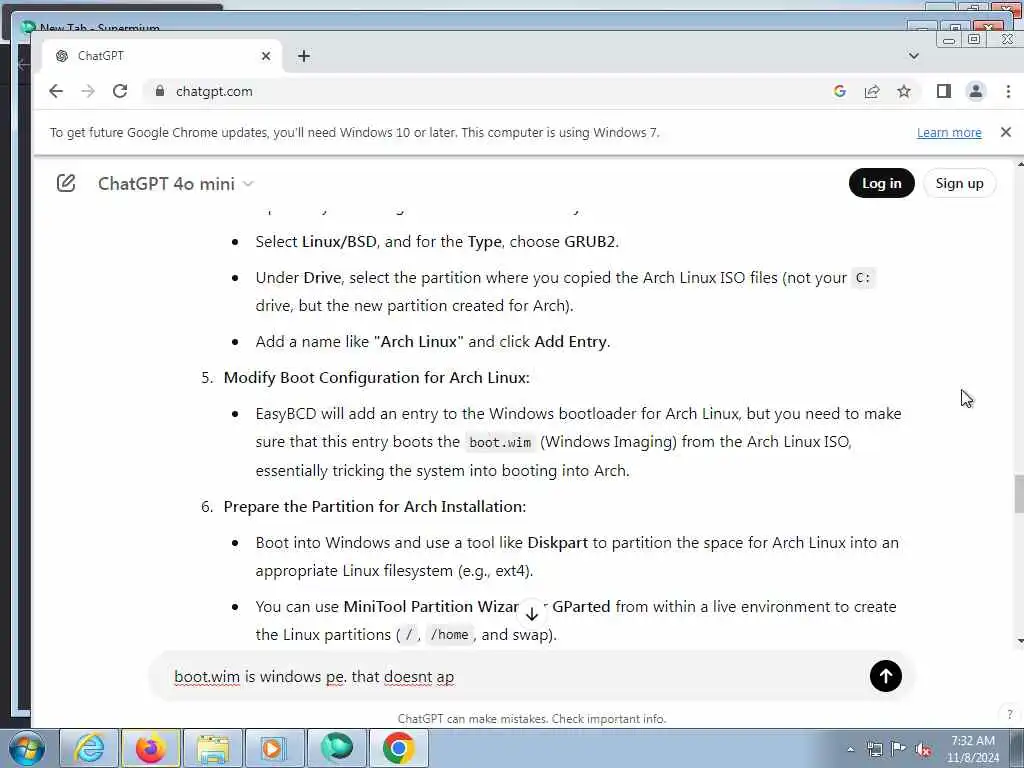Click the page's vertical scrollbar thumb
1024x768 pixels.
pyautogui.click(x=1019, y=494)
